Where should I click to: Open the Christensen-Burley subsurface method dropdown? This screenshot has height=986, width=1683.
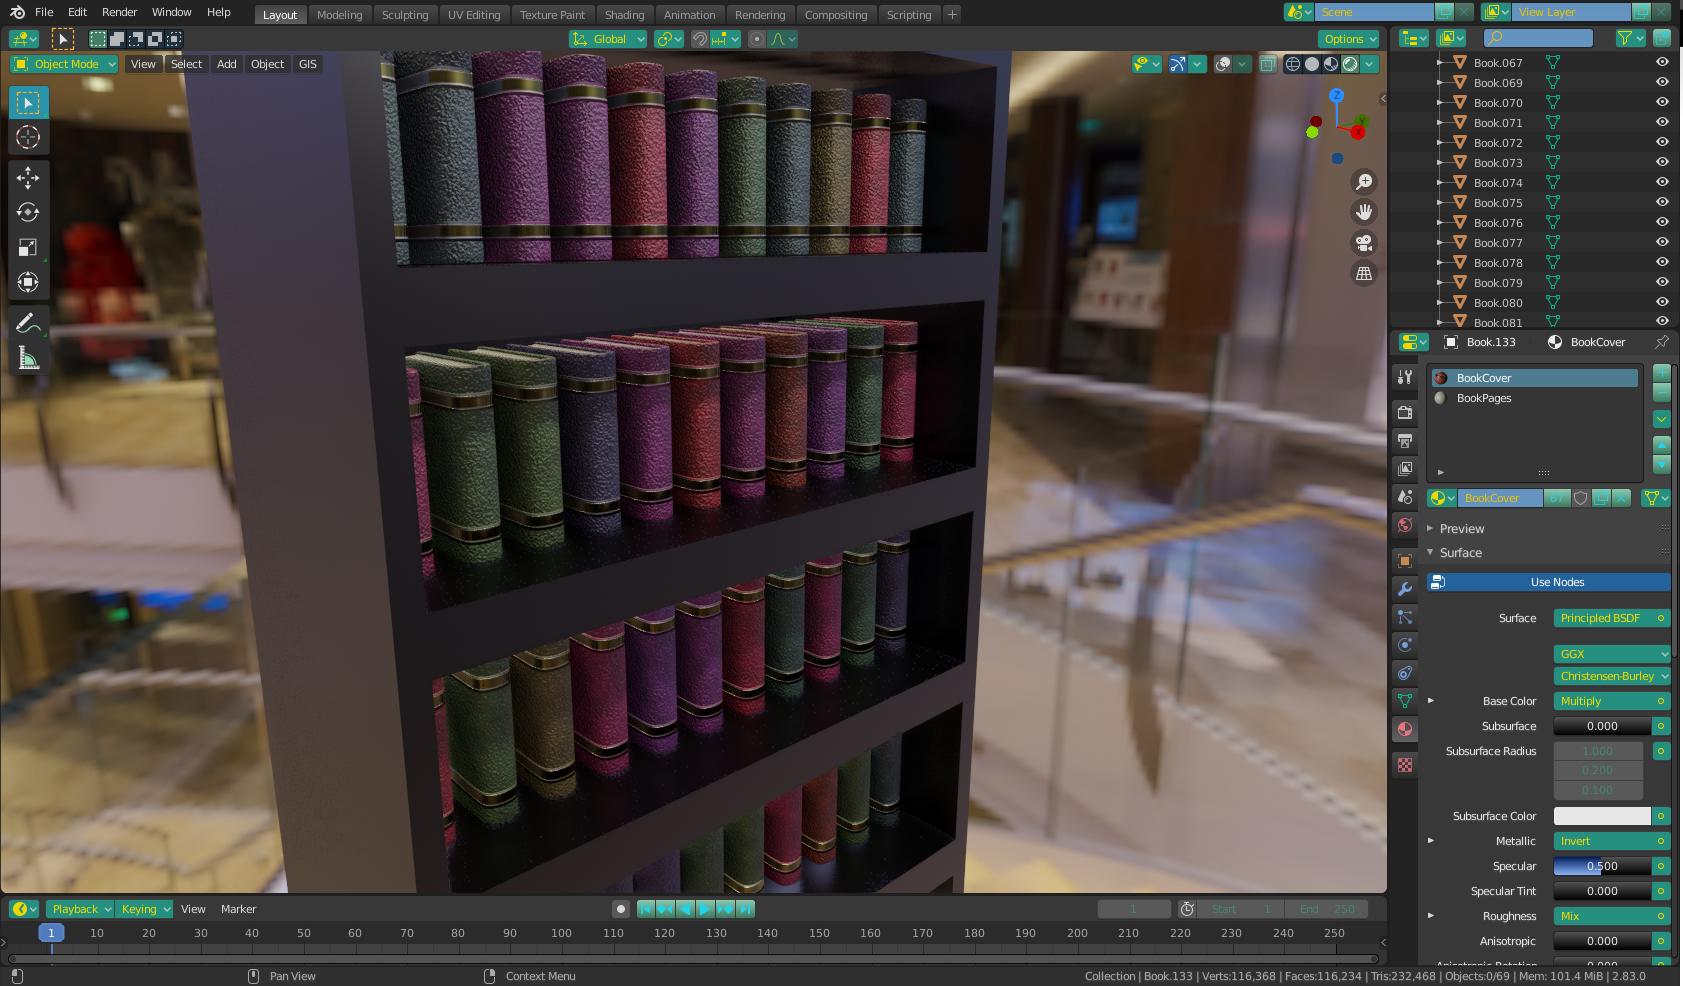click(x=1612, y=676)
